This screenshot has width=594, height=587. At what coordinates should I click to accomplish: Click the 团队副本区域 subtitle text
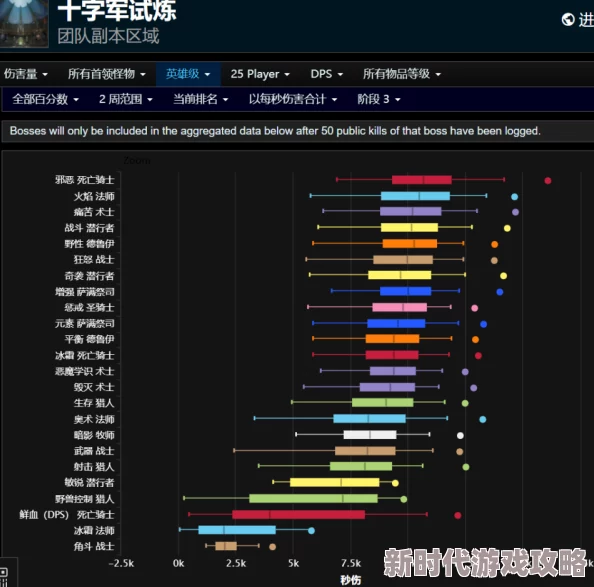tap(108, 36)
